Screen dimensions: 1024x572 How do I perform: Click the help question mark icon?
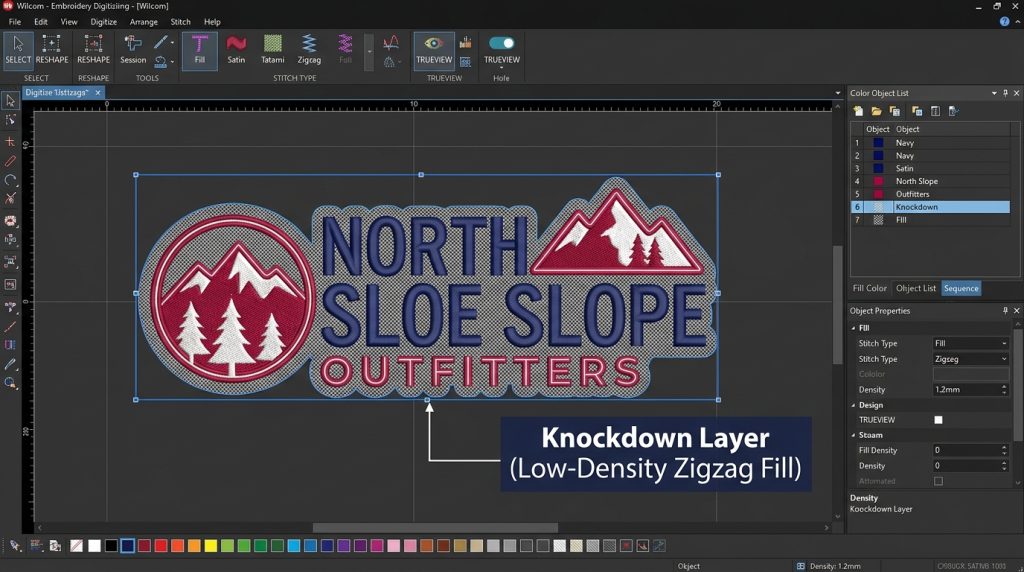coord(1004,22)
